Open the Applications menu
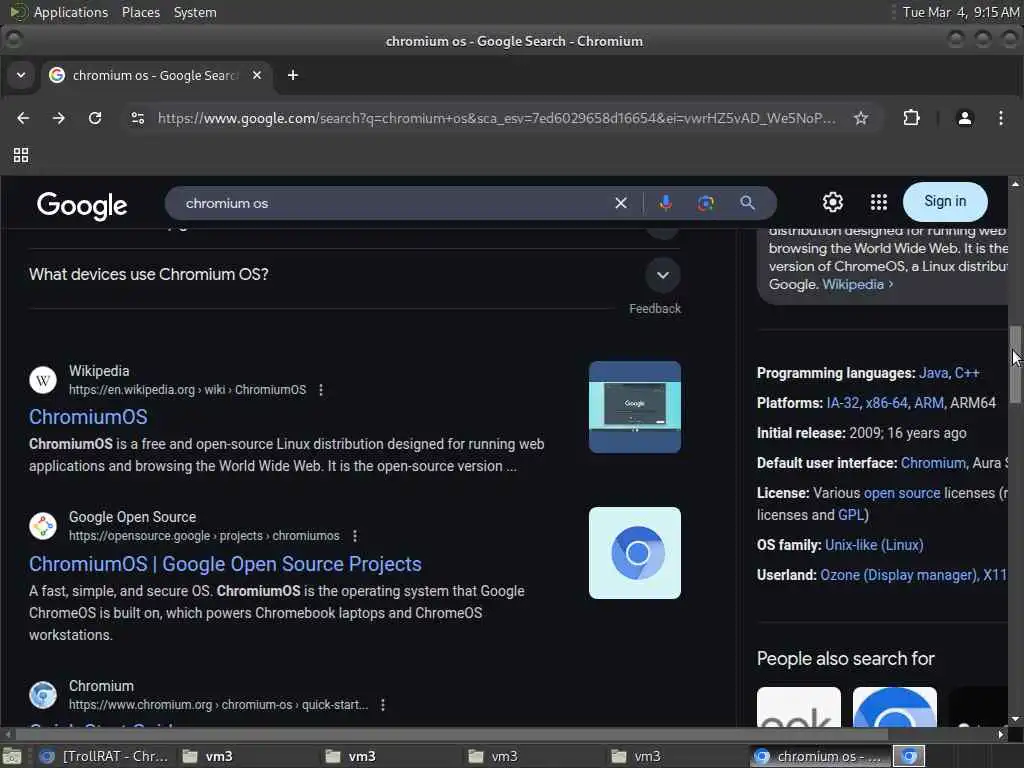This screenshot has height=768, width=1024. 59,12
